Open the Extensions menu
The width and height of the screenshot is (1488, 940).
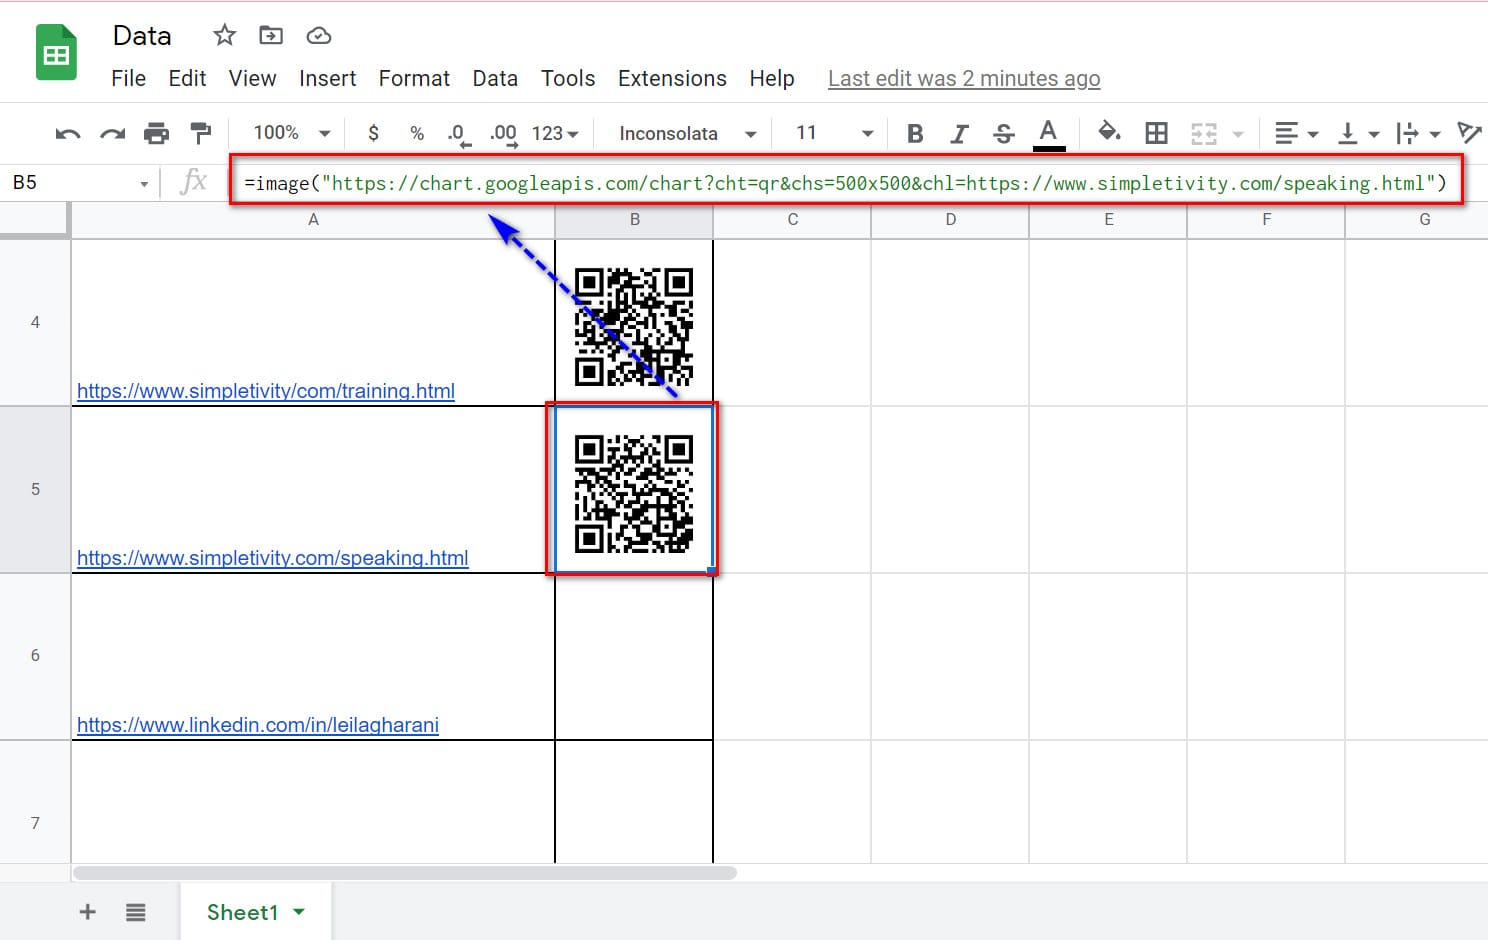pos(672,78)
